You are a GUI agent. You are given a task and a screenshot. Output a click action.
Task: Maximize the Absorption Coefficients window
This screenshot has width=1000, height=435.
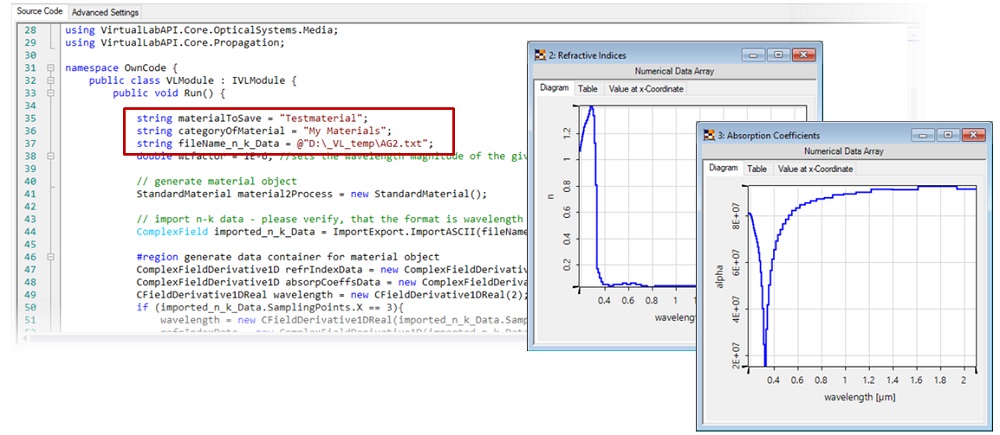tap(948, 135)
